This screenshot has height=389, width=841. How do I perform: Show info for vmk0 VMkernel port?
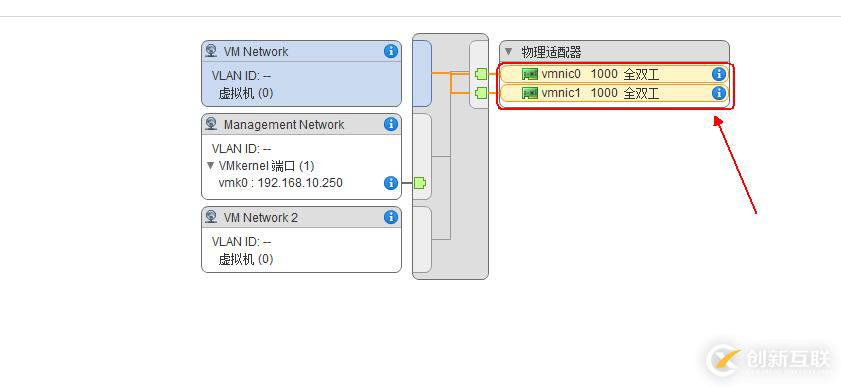pos(391,183)
